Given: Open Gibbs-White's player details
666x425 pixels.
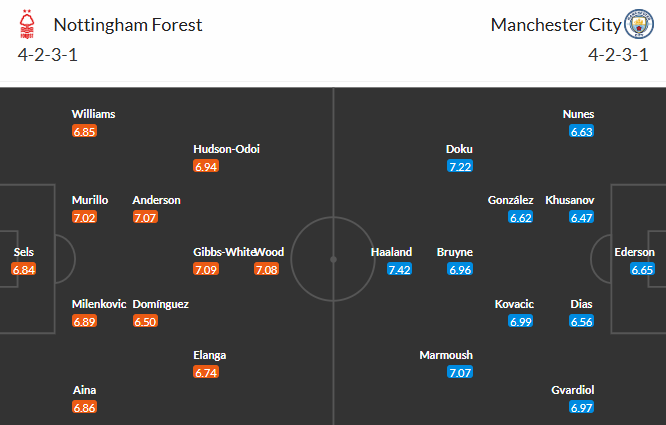Looking at the screenshot, I should (224, 252).
